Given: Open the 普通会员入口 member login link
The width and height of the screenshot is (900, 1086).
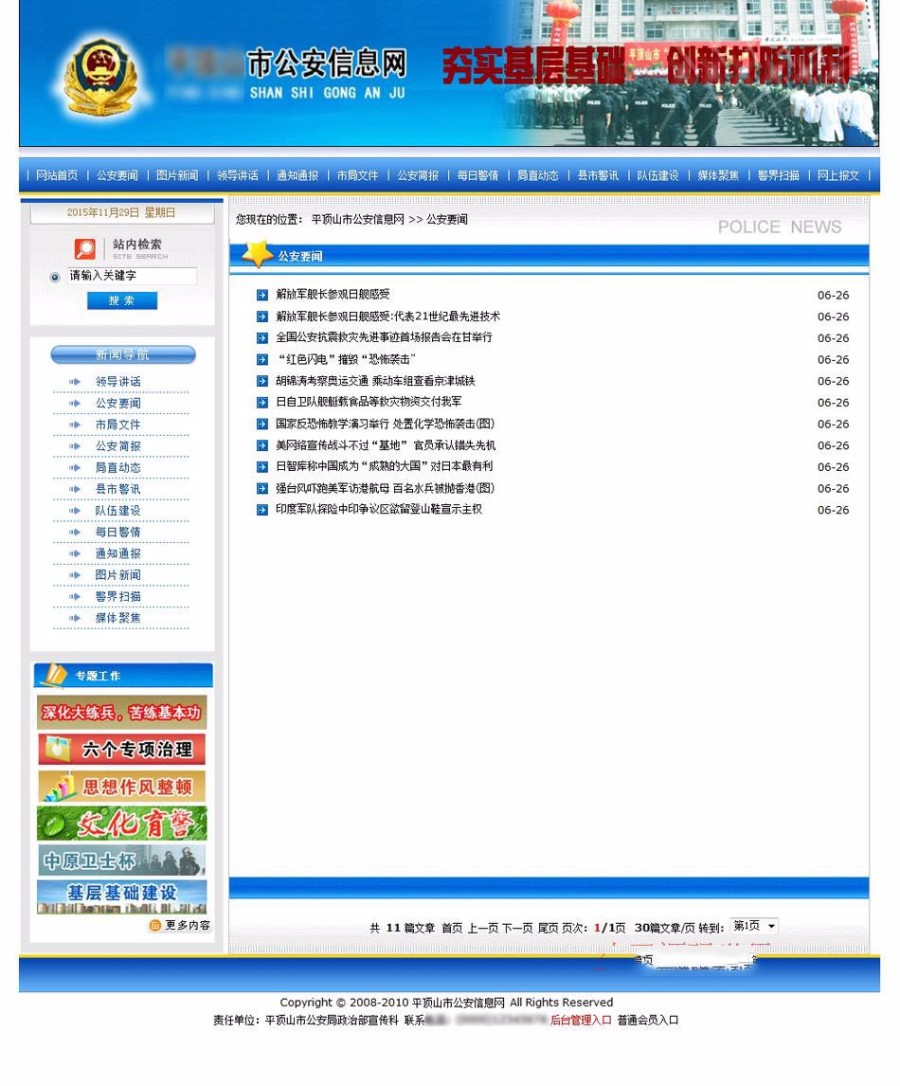Looking at the screenshot, I should click(648, 1020).
